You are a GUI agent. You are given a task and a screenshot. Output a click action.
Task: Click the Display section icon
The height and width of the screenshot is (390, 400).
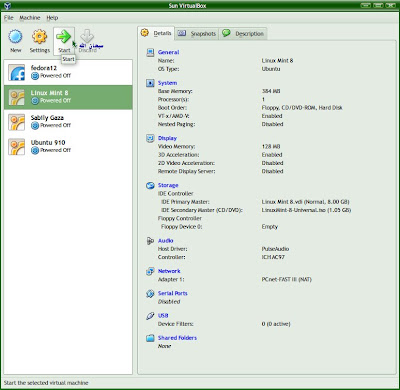click(x=150, y=138)
